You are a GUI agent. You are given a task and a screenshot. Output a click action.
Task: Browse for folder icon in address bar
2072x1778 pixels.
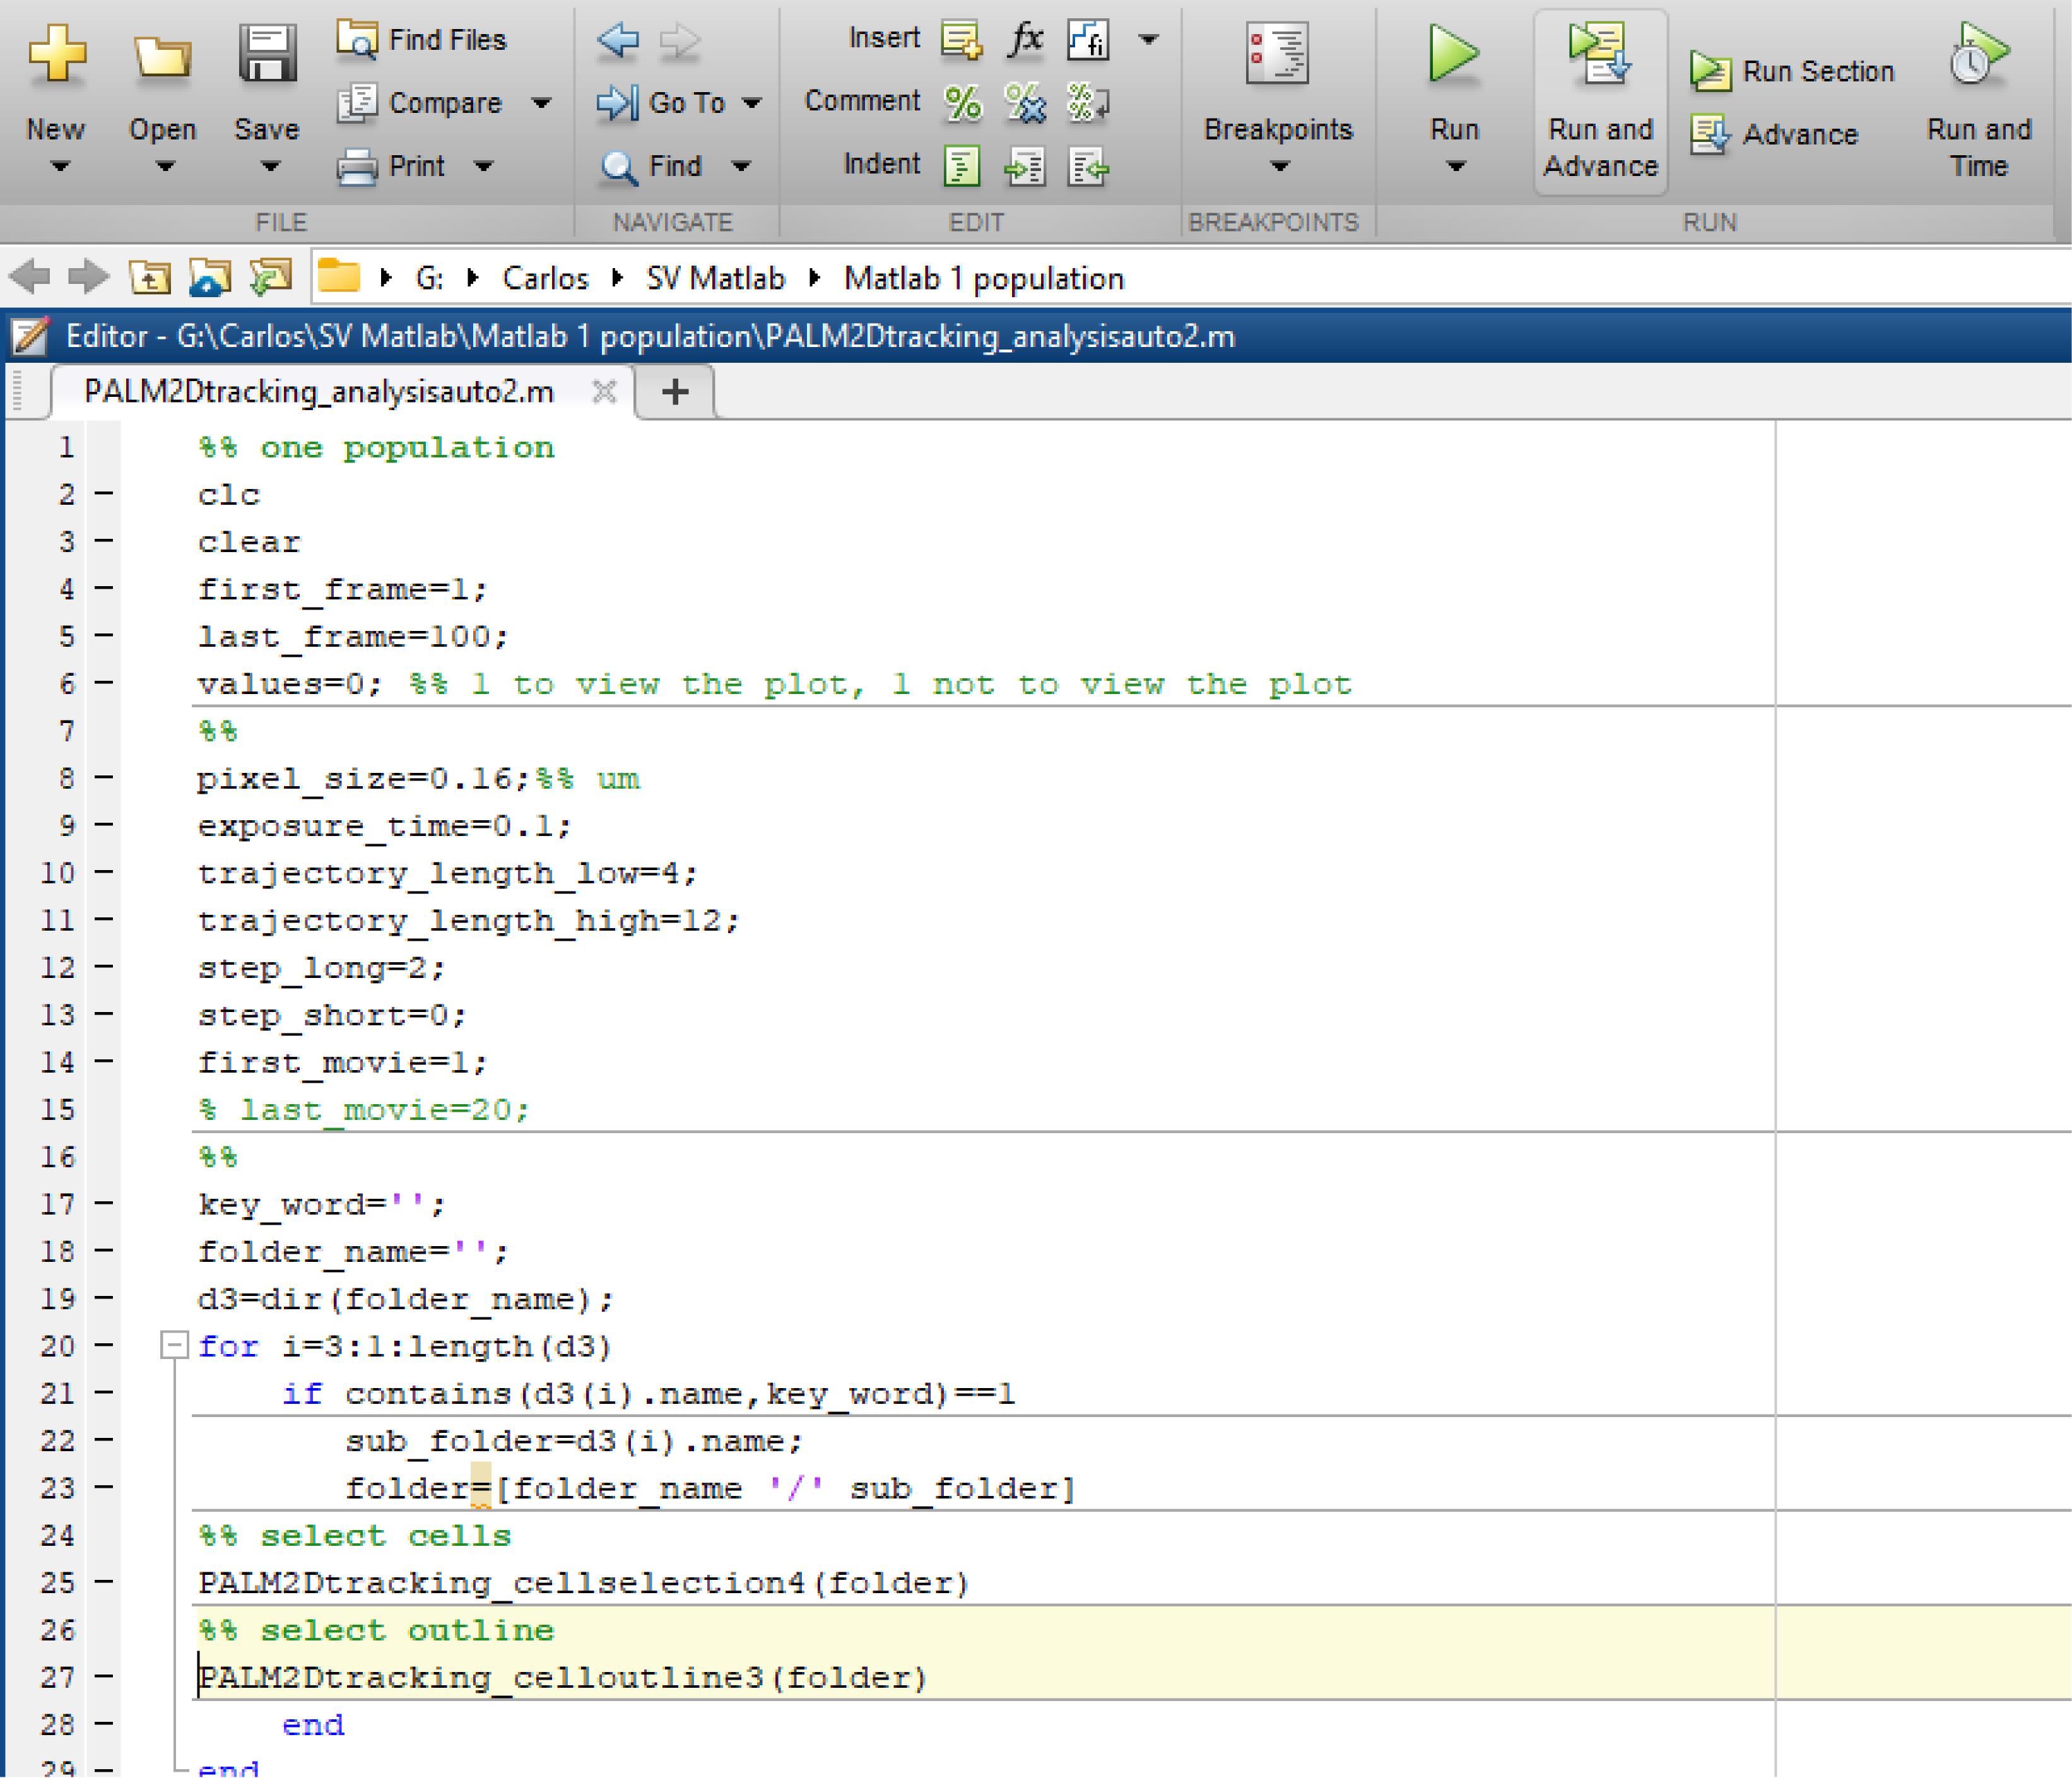coord(210,277)
